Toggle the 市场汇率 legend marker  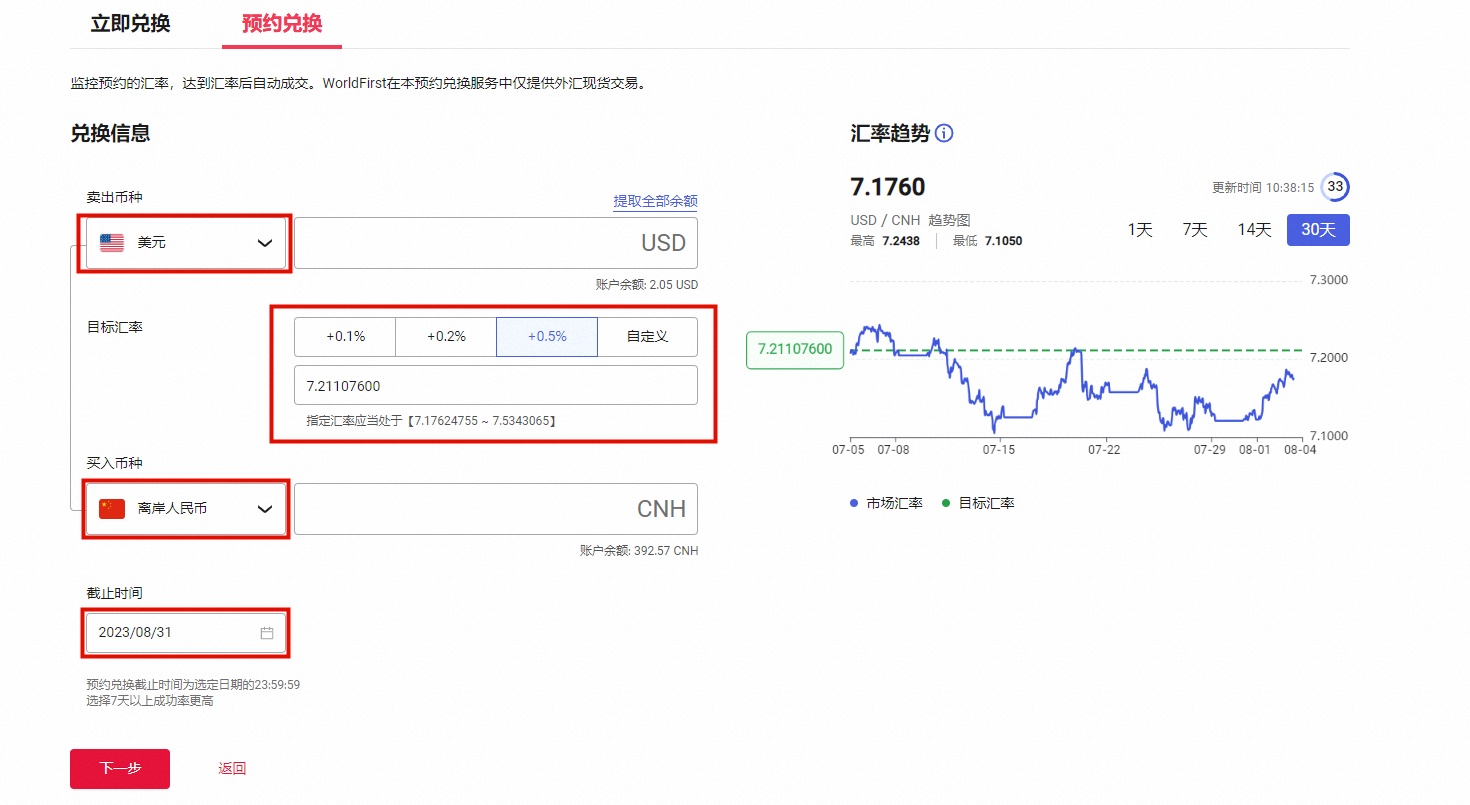point(853,504)
